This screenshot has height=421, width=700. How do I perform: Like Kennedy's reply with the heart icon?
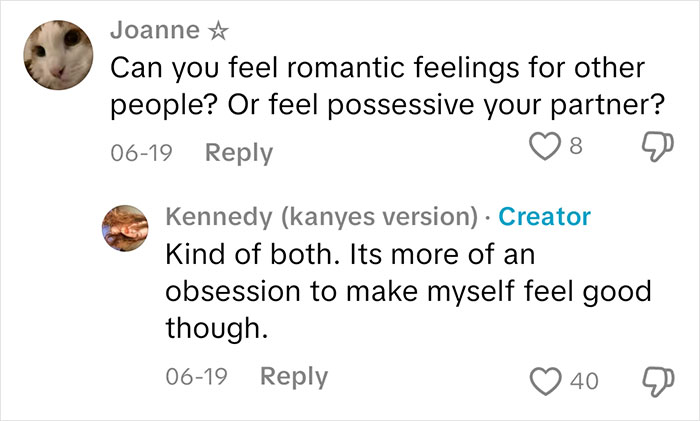[x=548, y=378]
